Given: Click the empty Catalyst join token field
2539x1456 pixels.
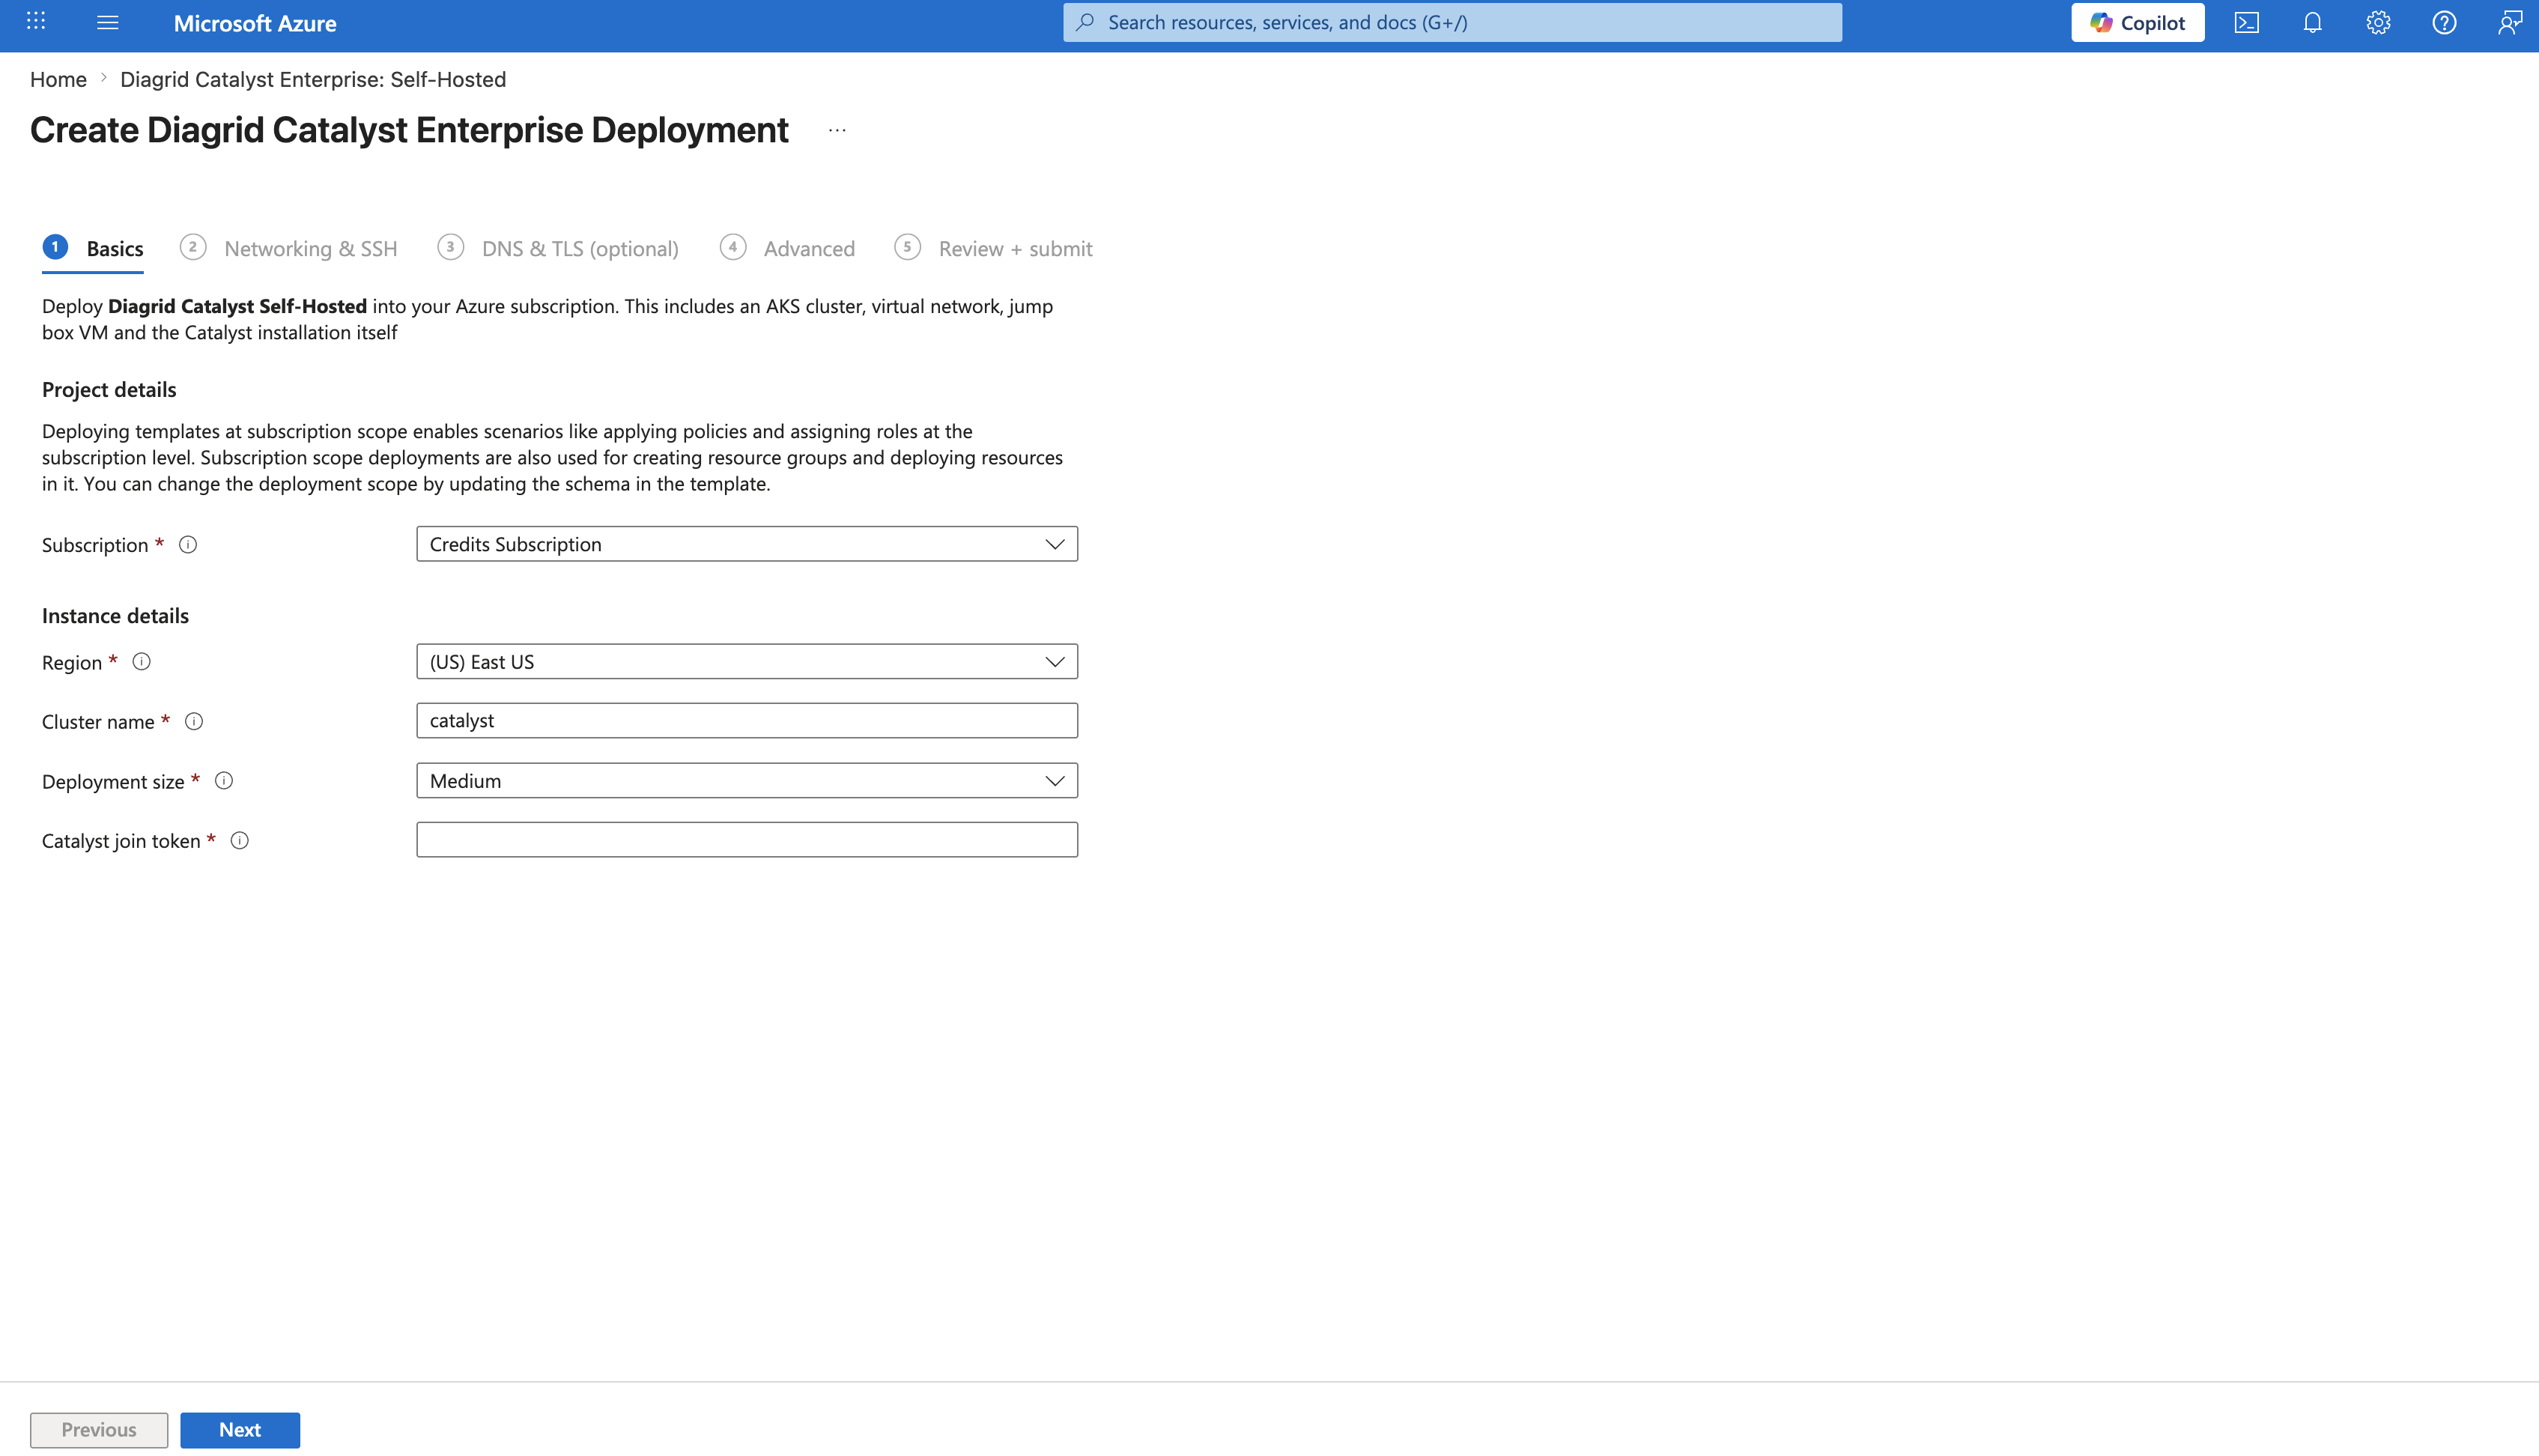Looking at the screenshot, I should pyautogui.click(x=747, y=839).
